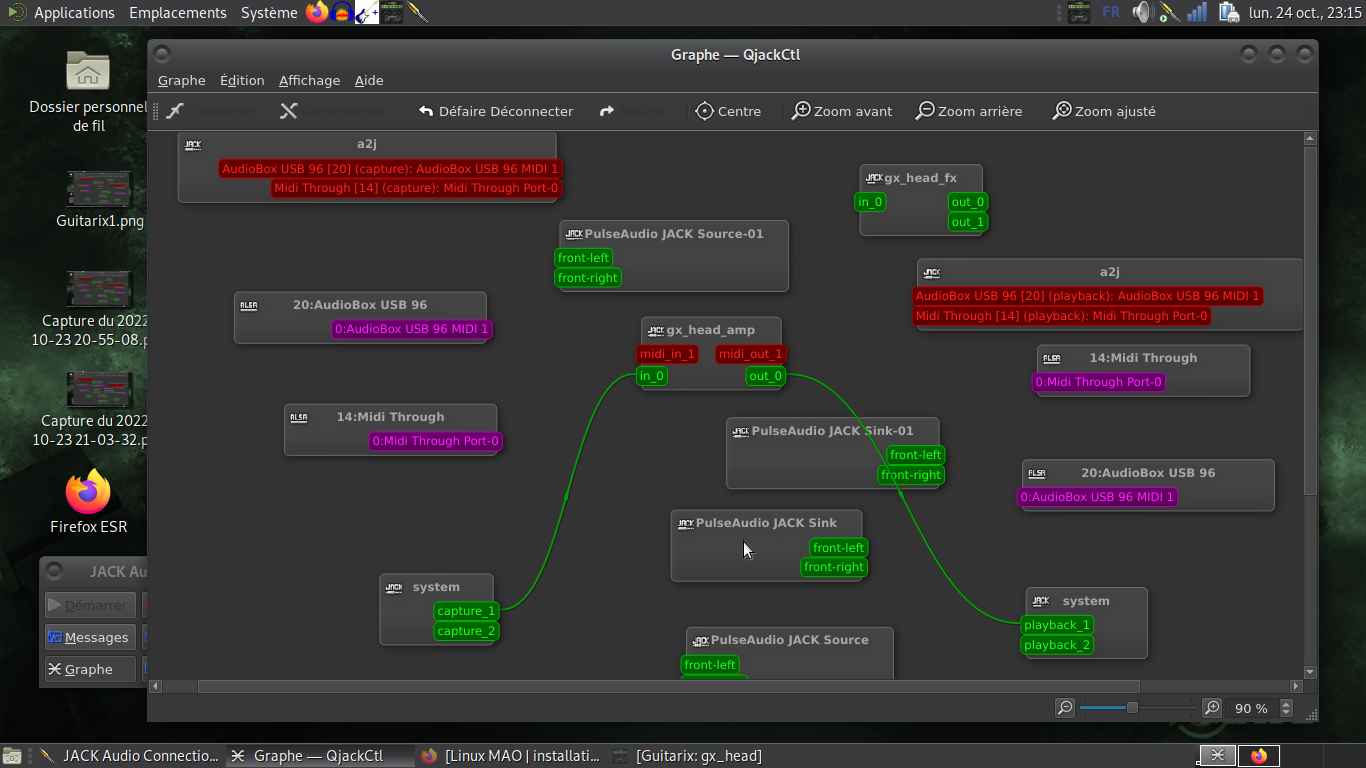Switch to JACK Audio Connection taskbar entry

click(x=128, y=756)
